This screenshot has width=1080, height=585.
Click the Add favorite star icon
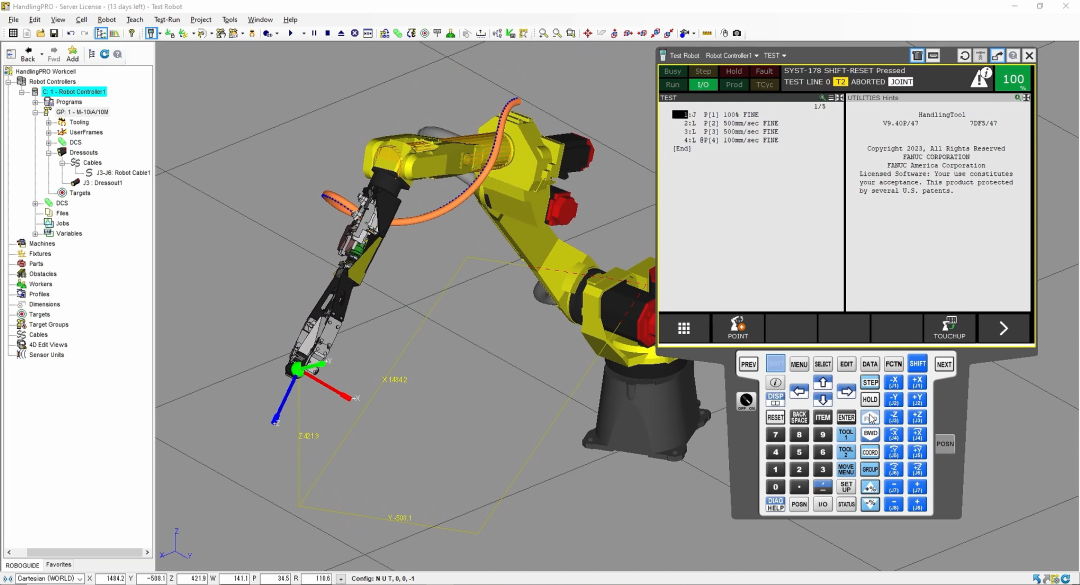72,54
